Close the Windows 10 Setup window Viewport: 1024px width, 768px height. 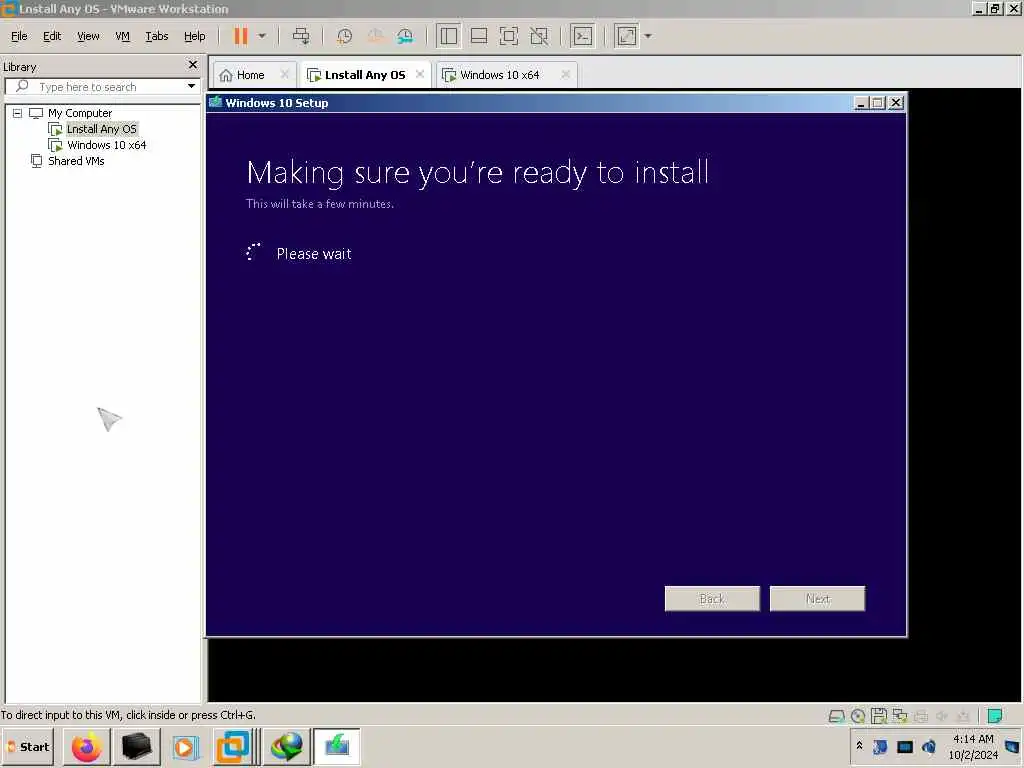click(x=896, y=103)
